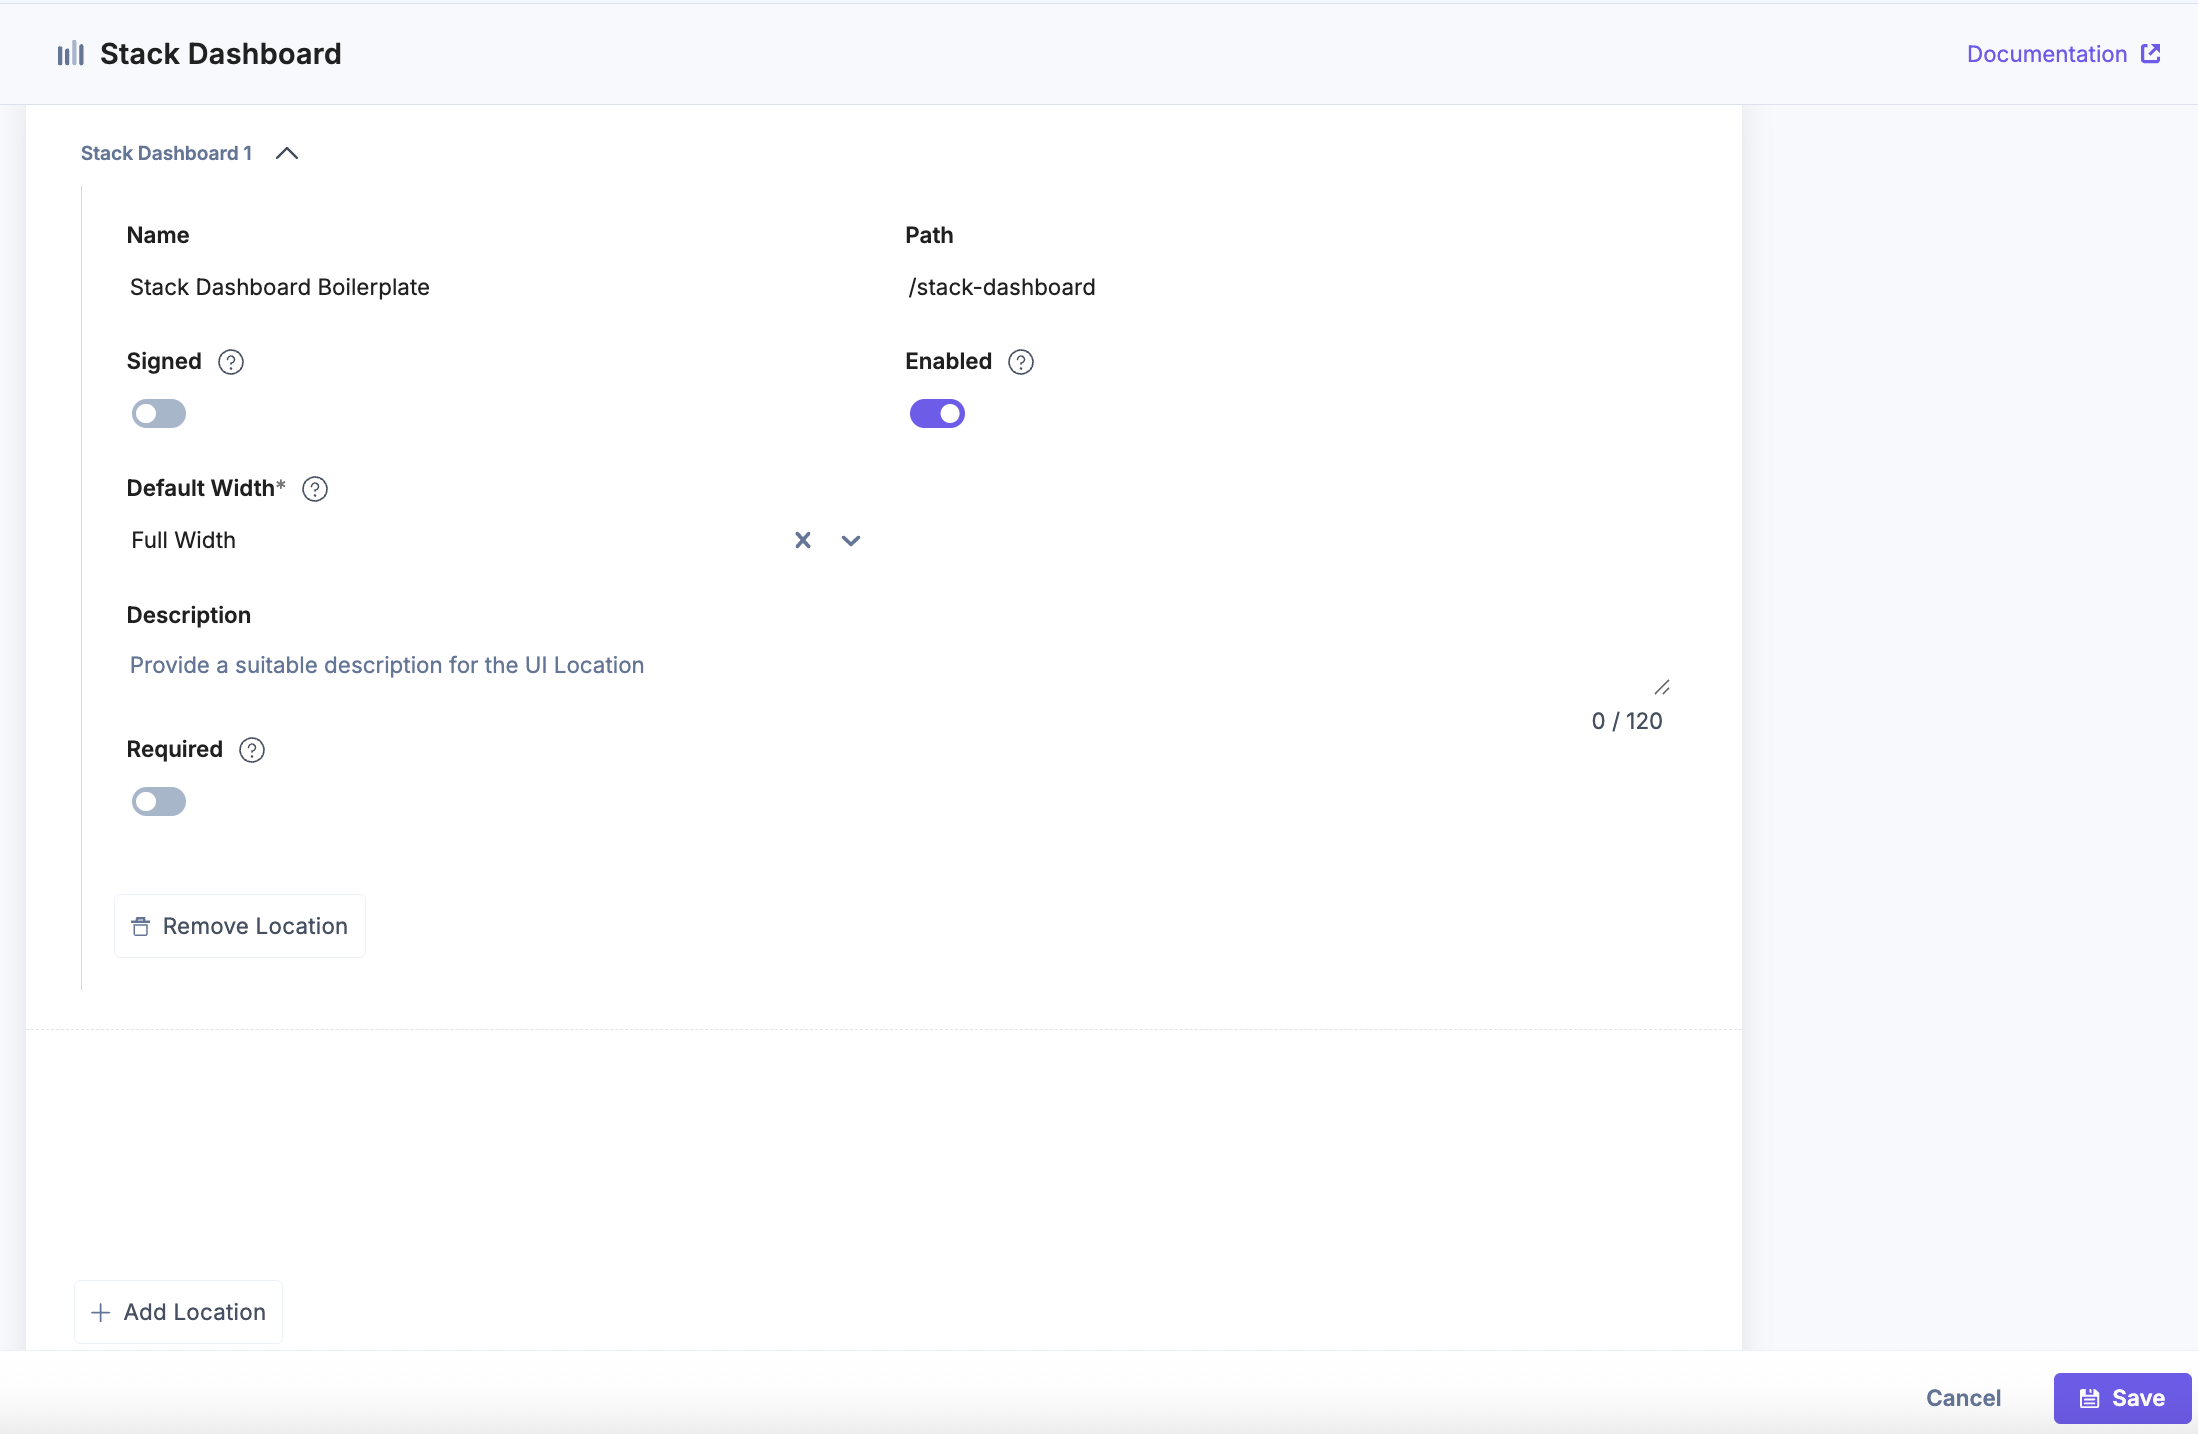Open the Default Width dropdown chevron
This screenshot has width=2198, height=1434.
pos(849,540)
